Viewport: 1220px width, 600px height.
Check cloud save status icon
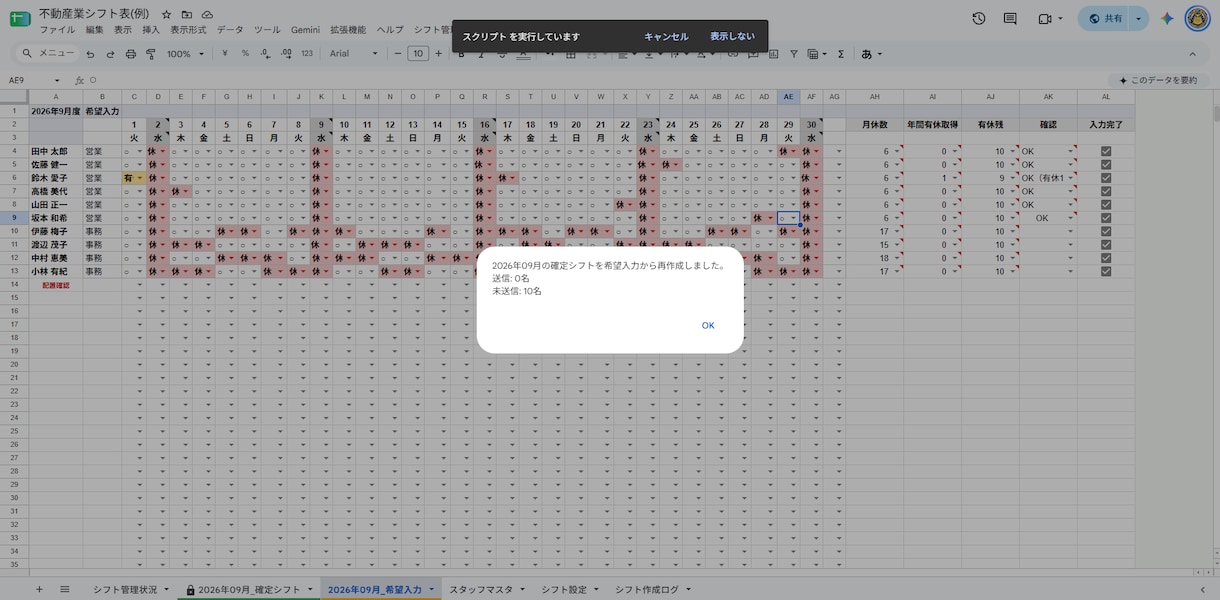(x=207, y=15)
